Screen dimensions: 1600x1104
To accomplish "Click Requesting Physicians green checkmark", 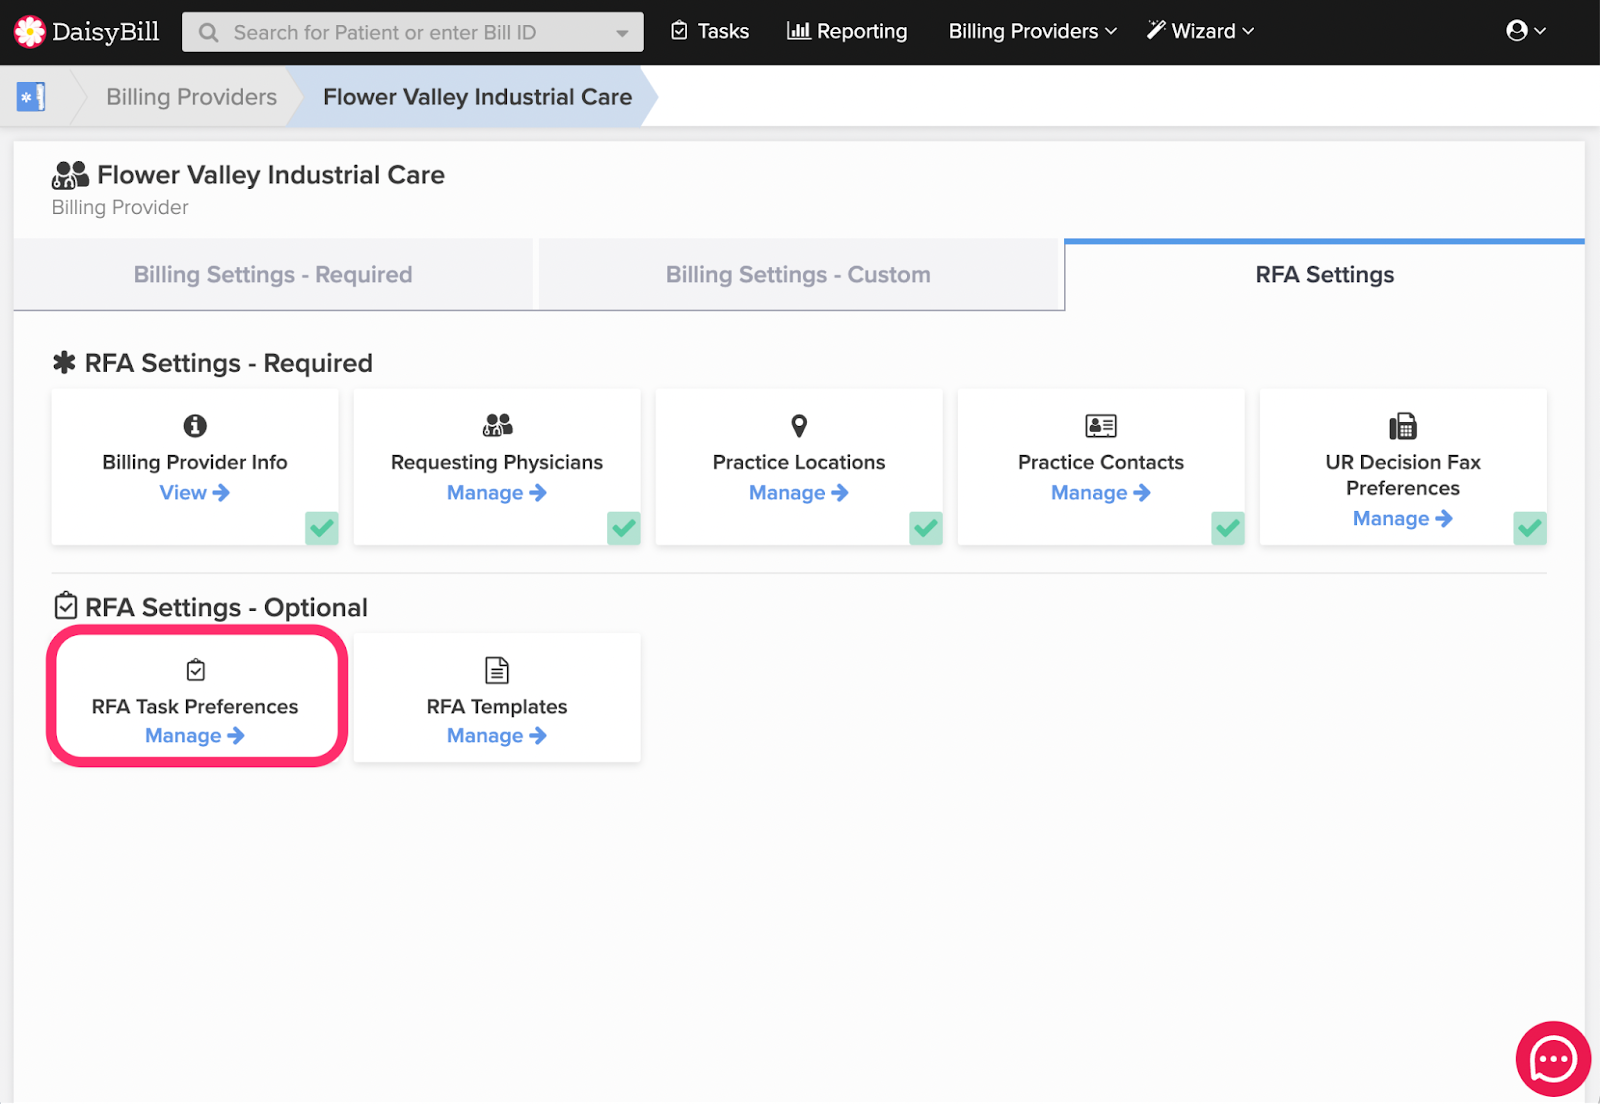I will [624, 528].
